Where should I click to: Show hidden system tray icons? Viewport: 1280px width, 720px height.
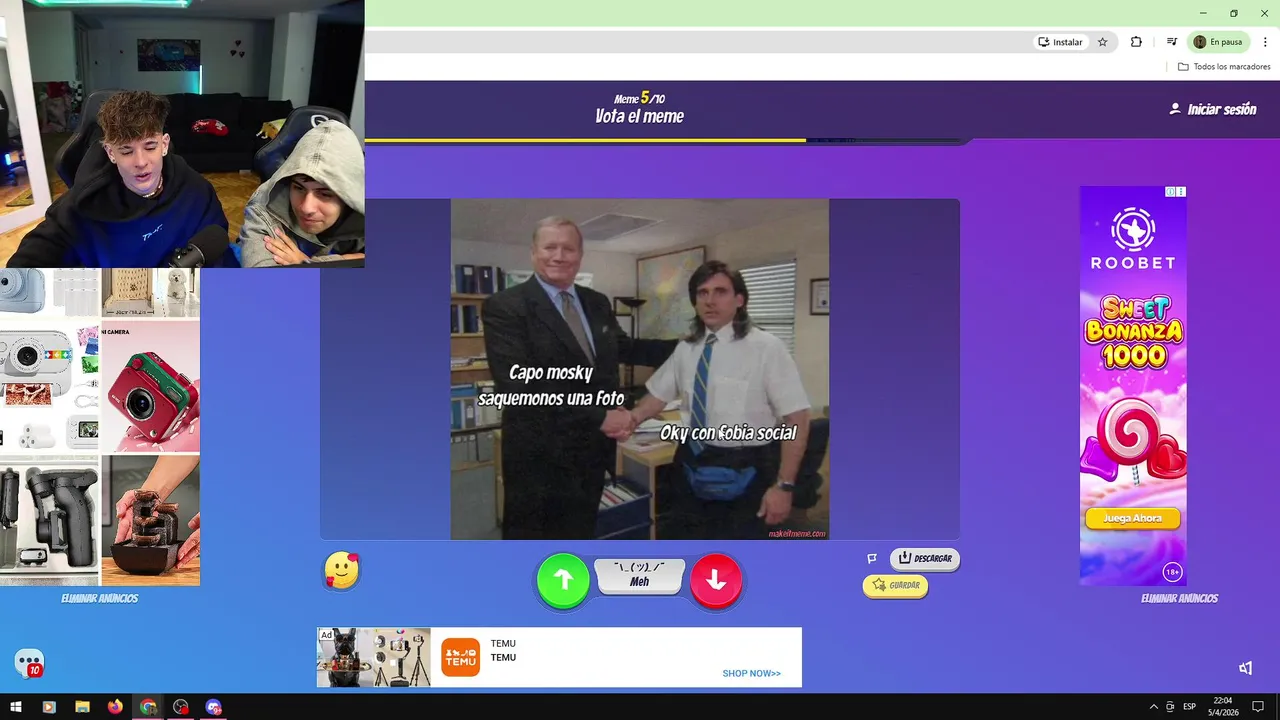1153,707
